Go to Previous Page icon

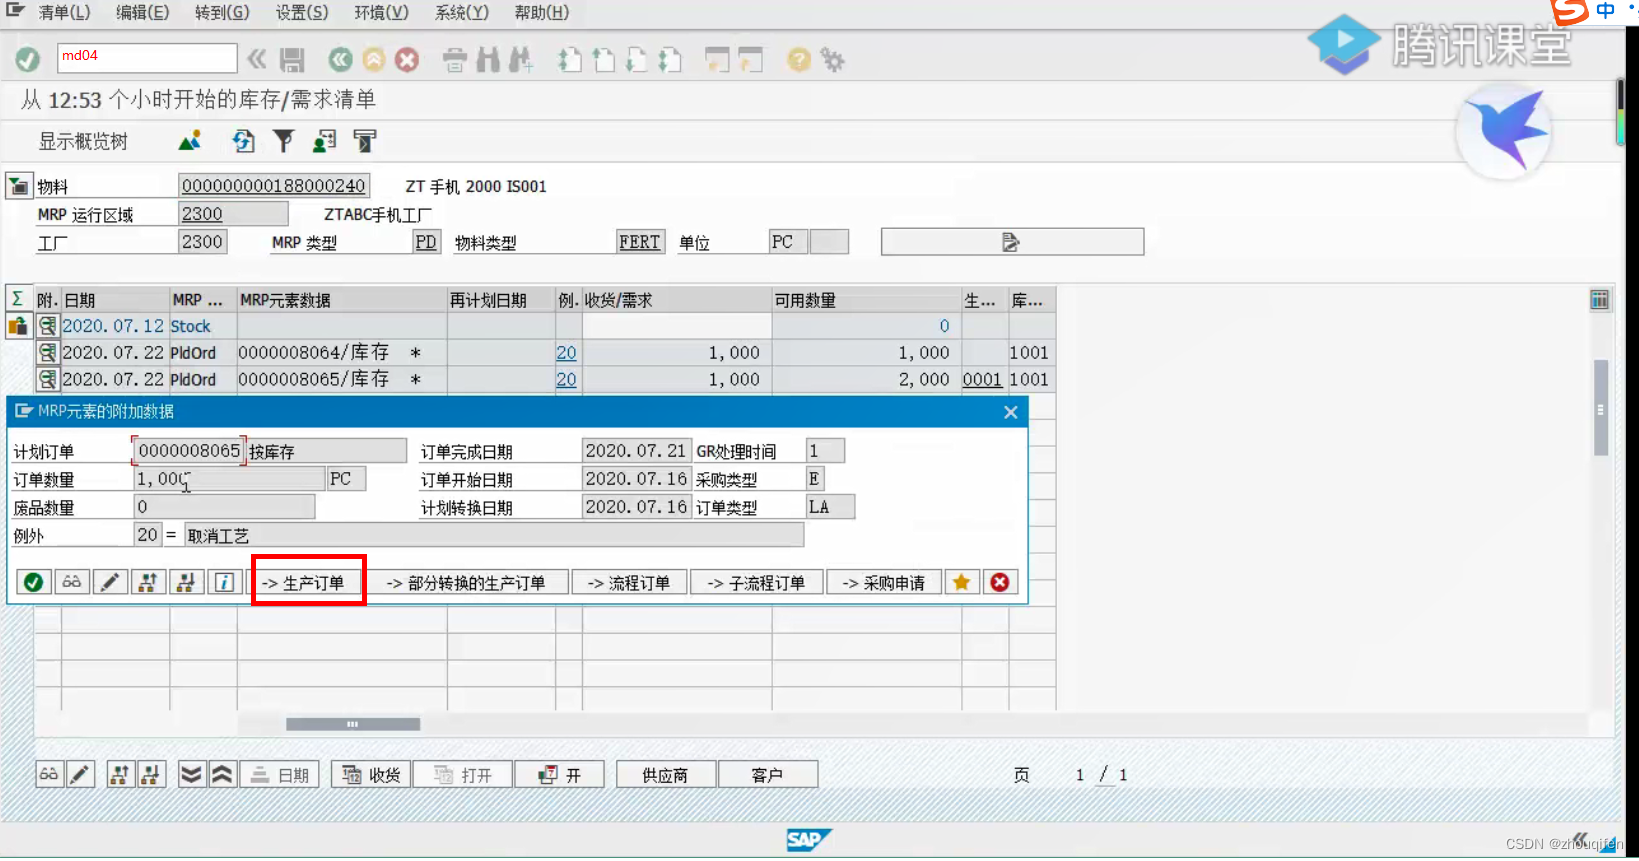(x=603, y=60)
